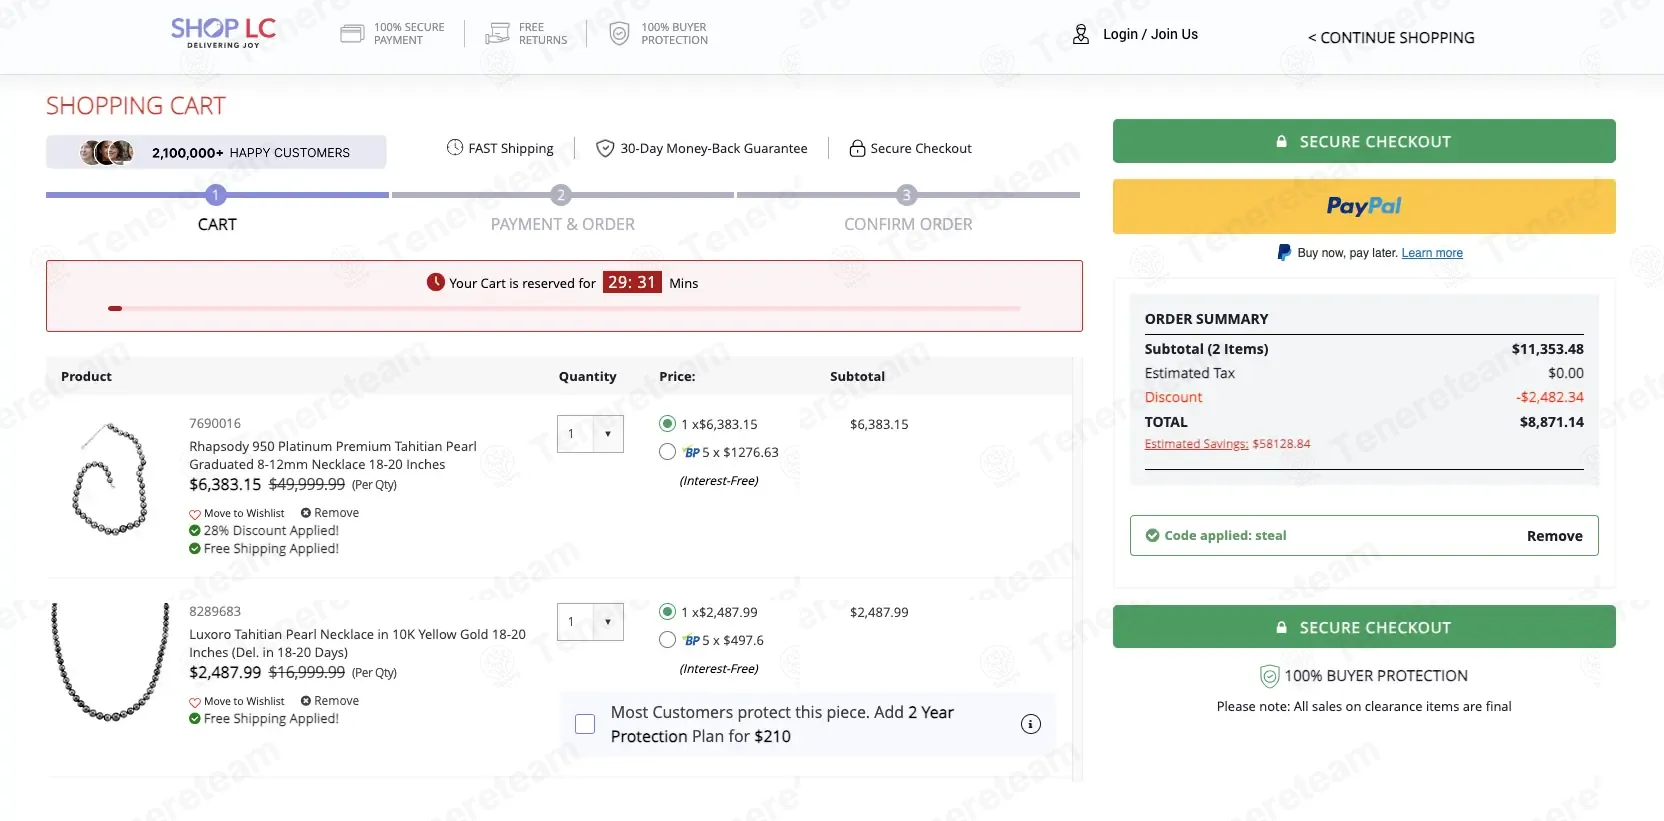1664x821 pixels.
Task: Click the heart icon for Luxoro necklace wishlist
Action: (195, 702)
